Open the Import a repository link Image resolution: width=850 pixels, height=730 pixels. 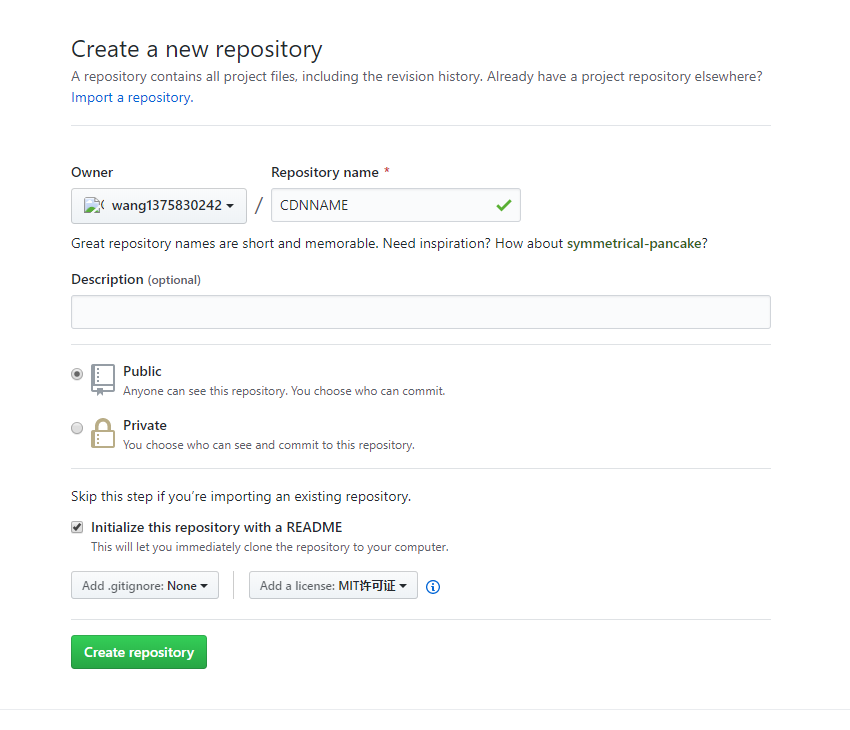tap(131, 97)
